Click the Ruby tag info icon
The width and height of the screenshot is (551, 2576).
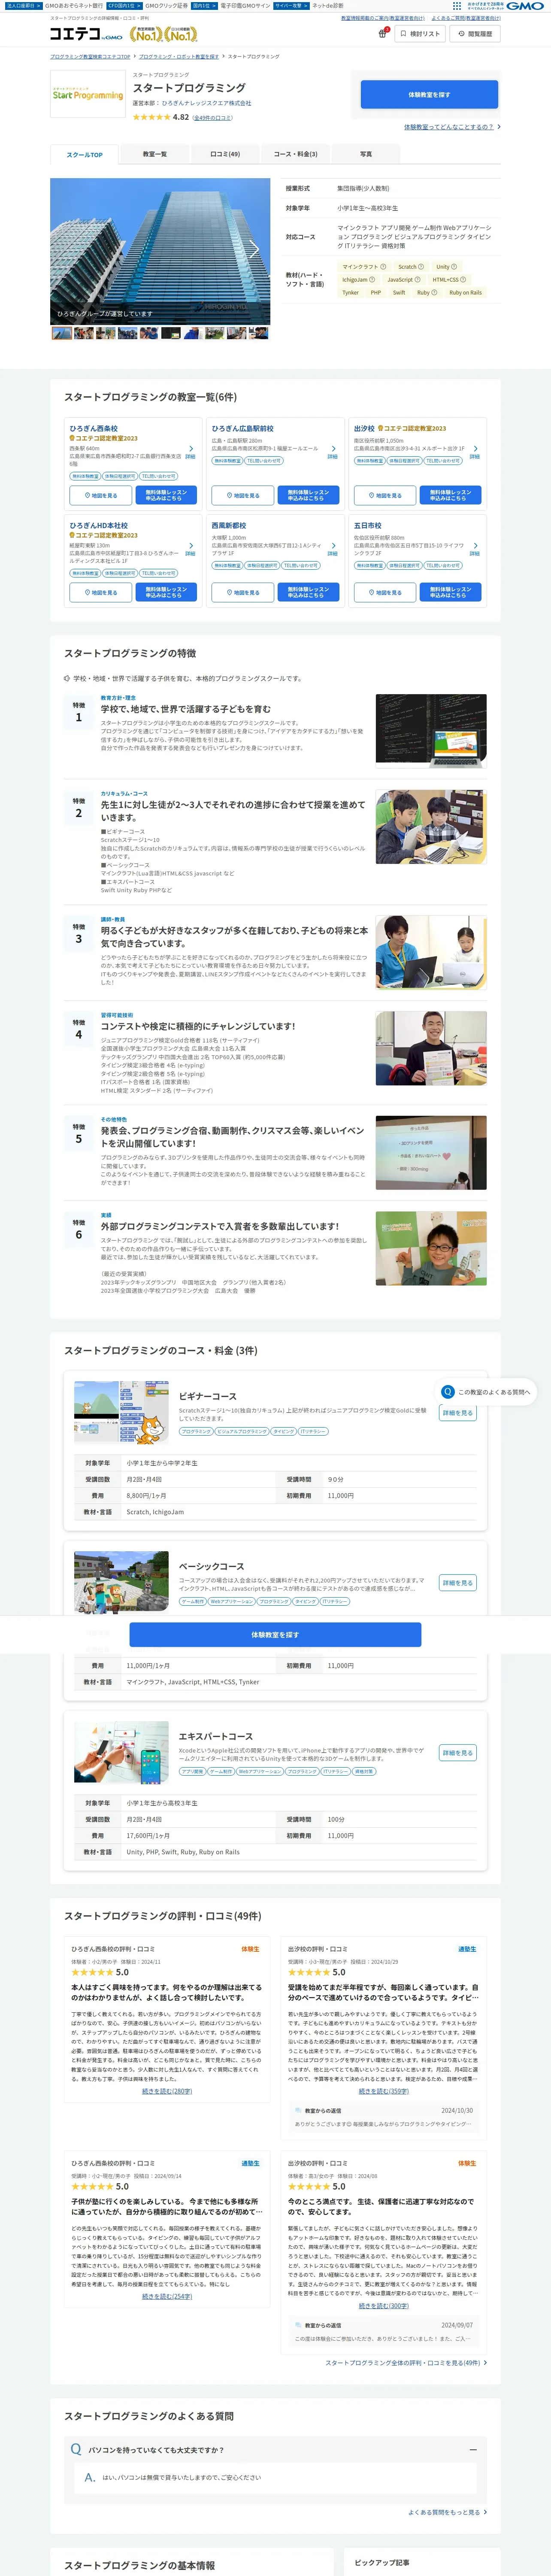pyautogui.click(x=434, y=293)
